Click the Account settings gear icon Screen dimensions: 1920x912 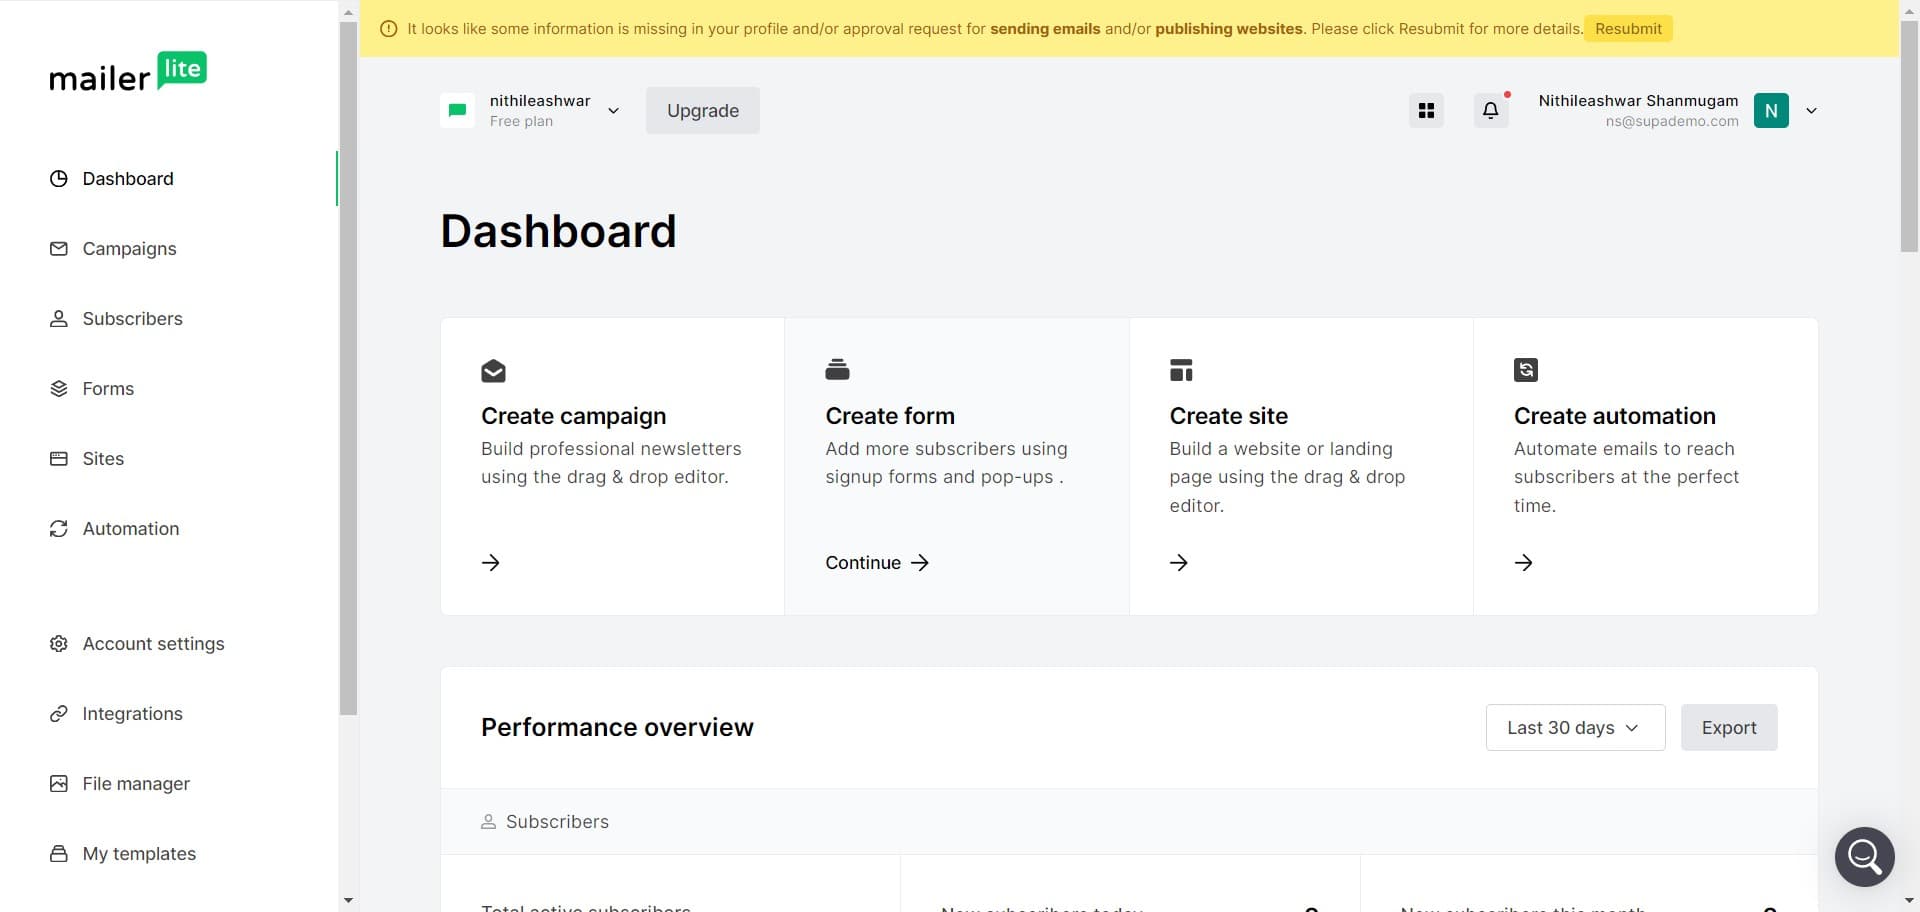coord(59,643)
